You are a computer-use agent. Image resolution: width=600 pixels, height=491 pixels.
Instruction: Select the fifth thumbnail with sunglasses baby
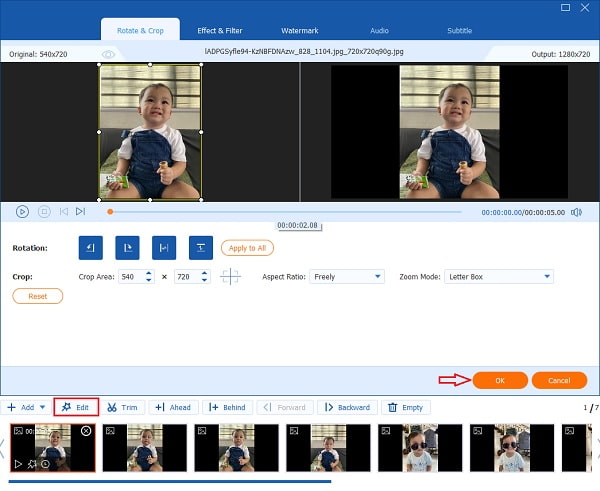click(420, 448)
